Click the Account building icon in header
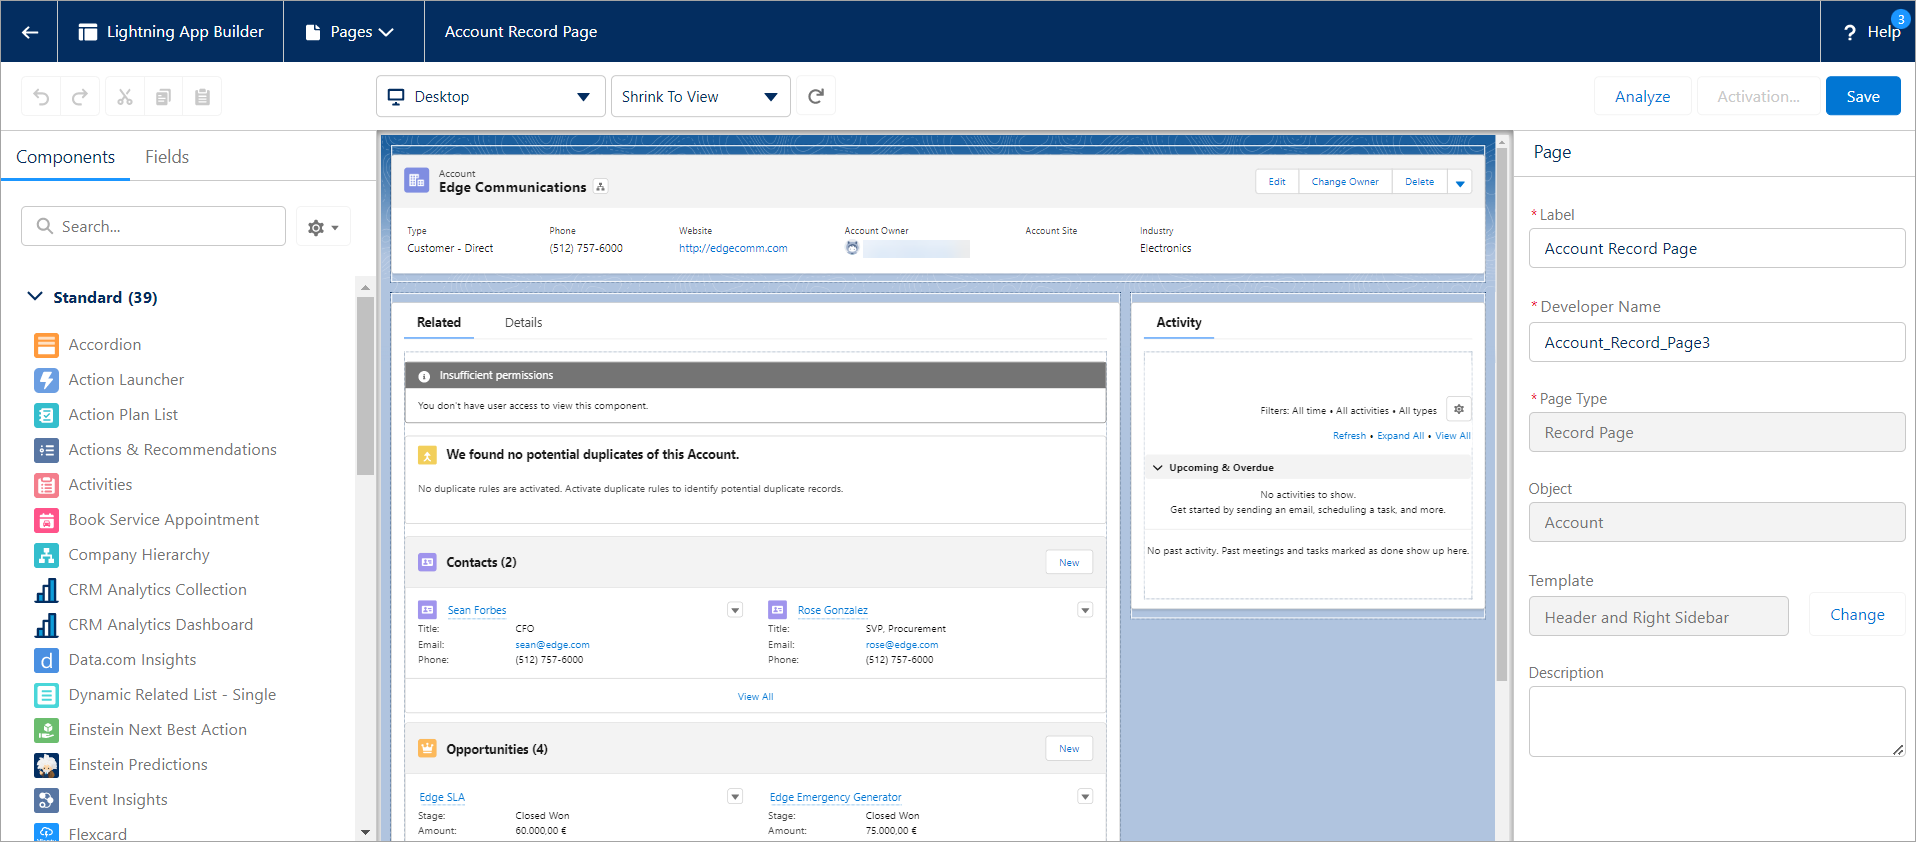The height and width of the screenshot is (842, 1916). 417,180
